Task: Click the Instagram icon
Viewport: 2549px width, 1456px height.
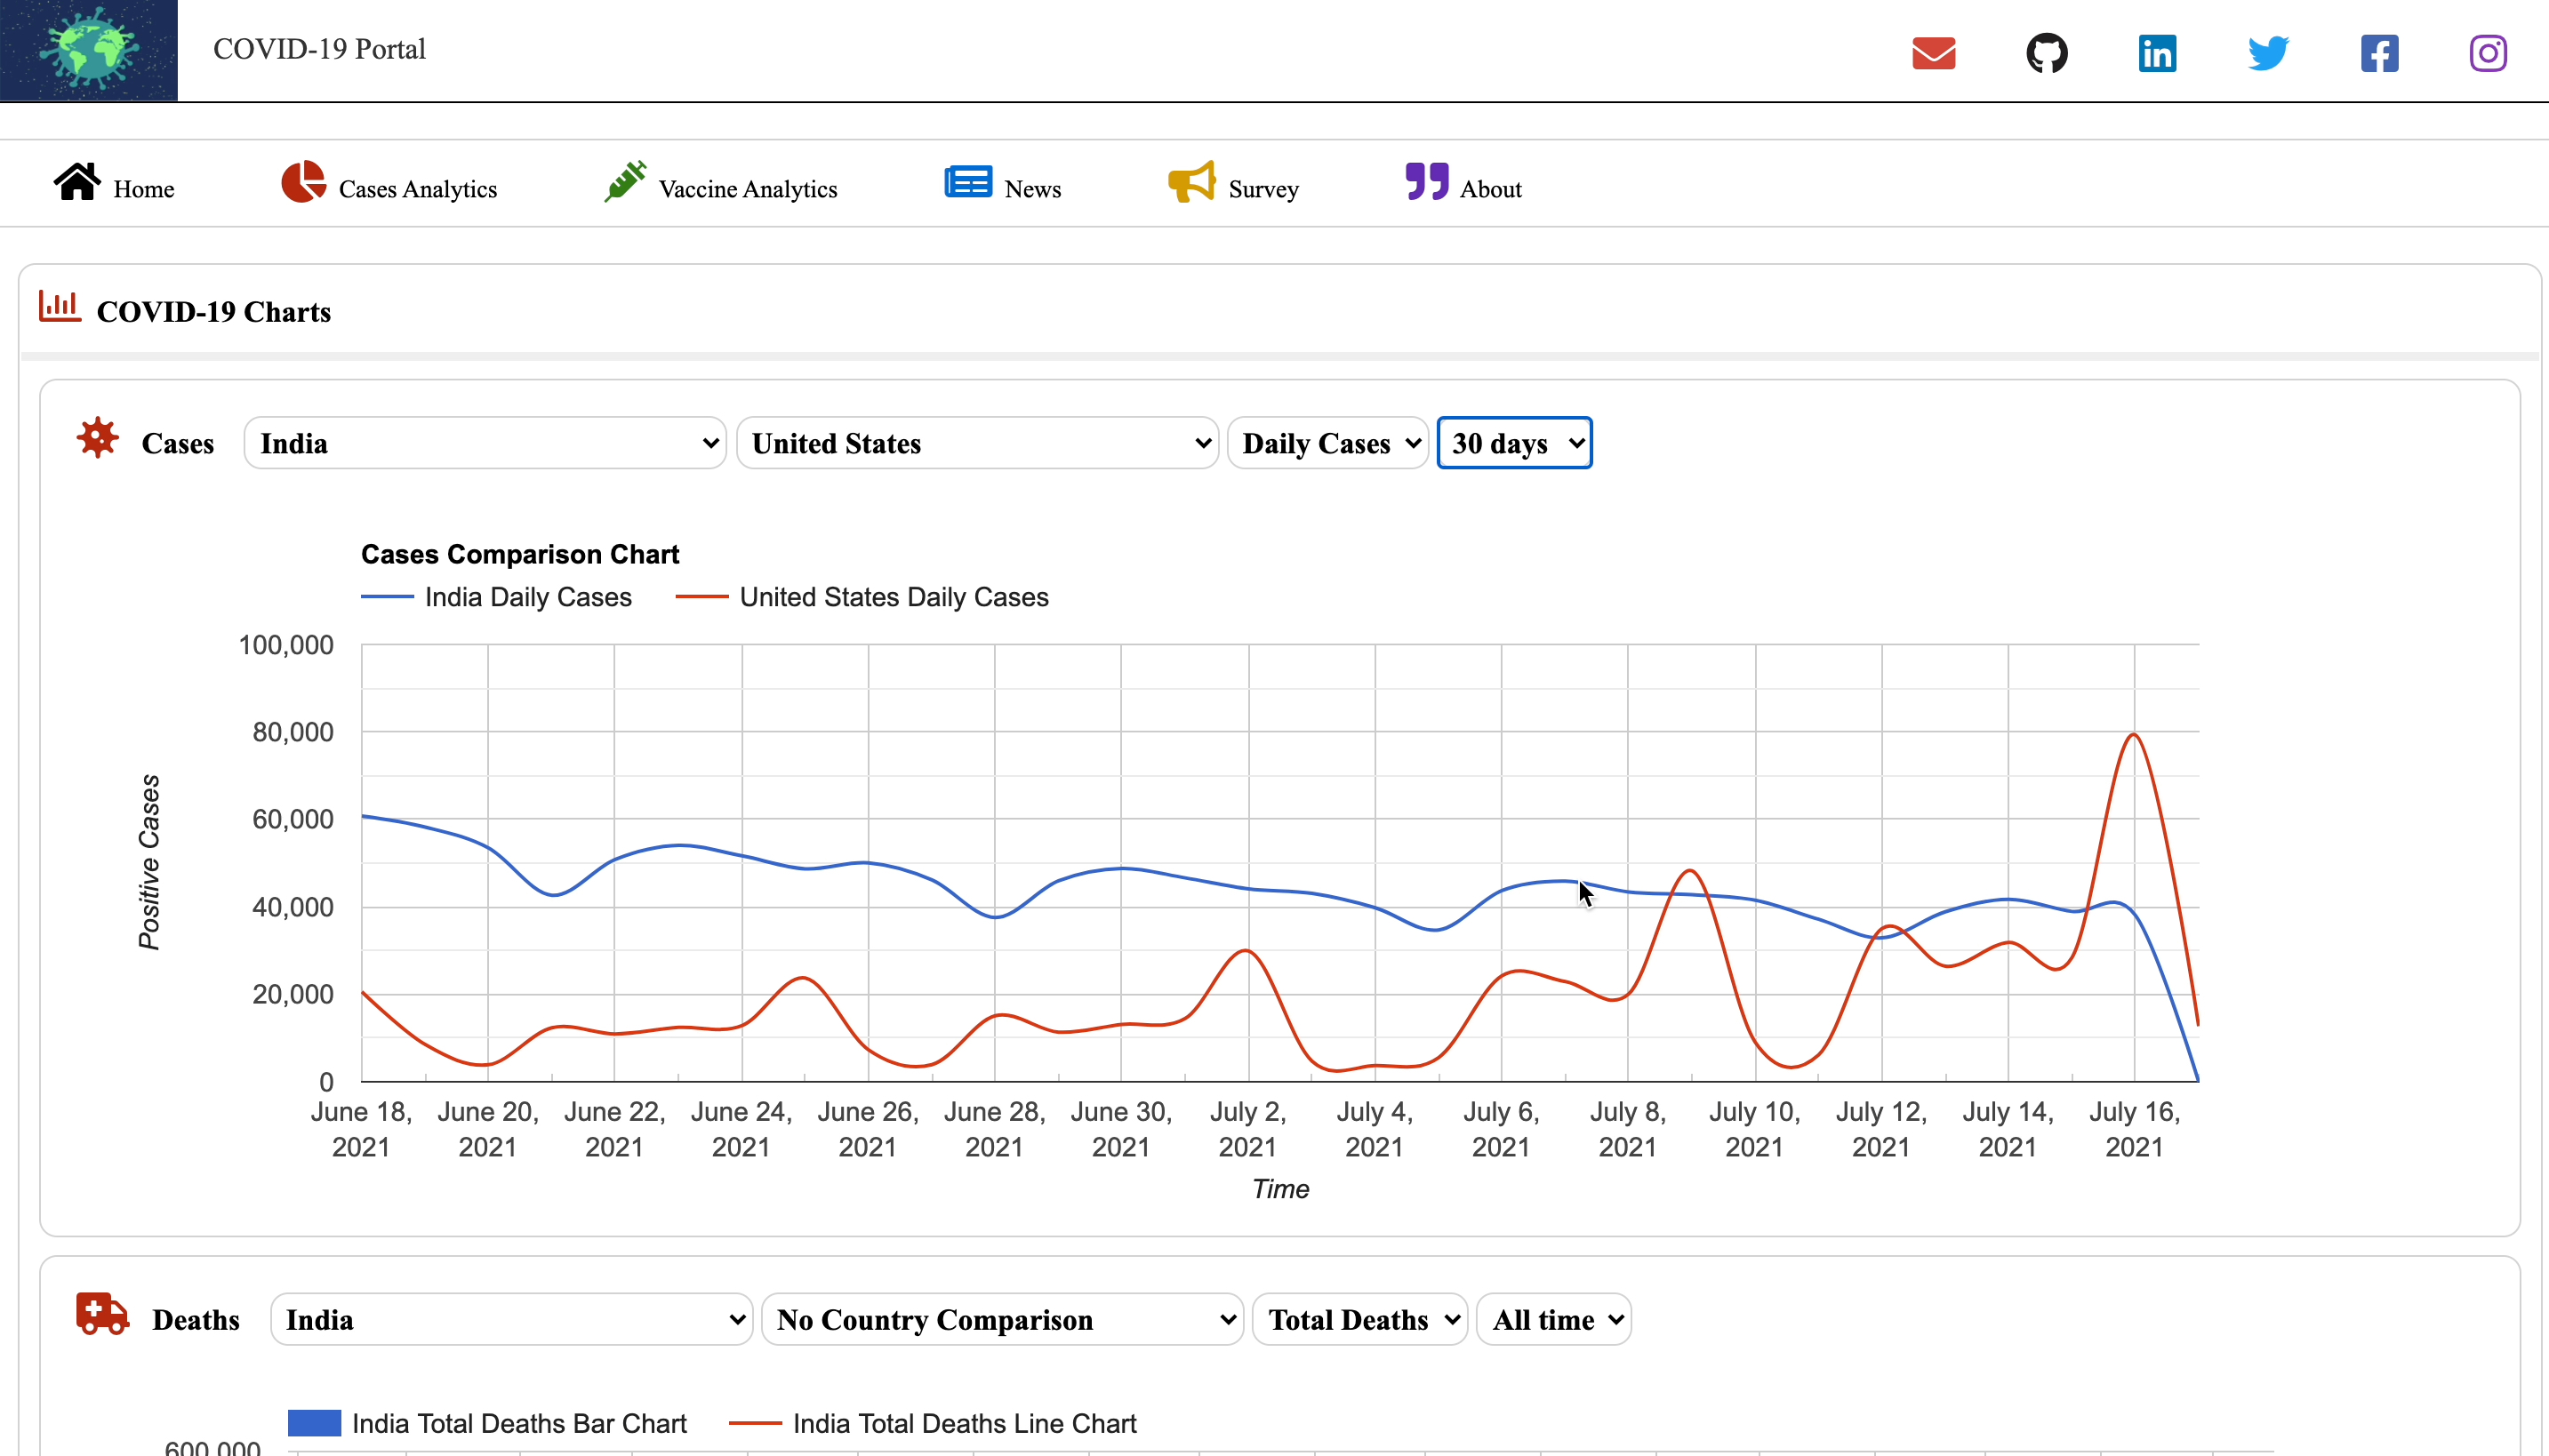Action: (2488, 53)
